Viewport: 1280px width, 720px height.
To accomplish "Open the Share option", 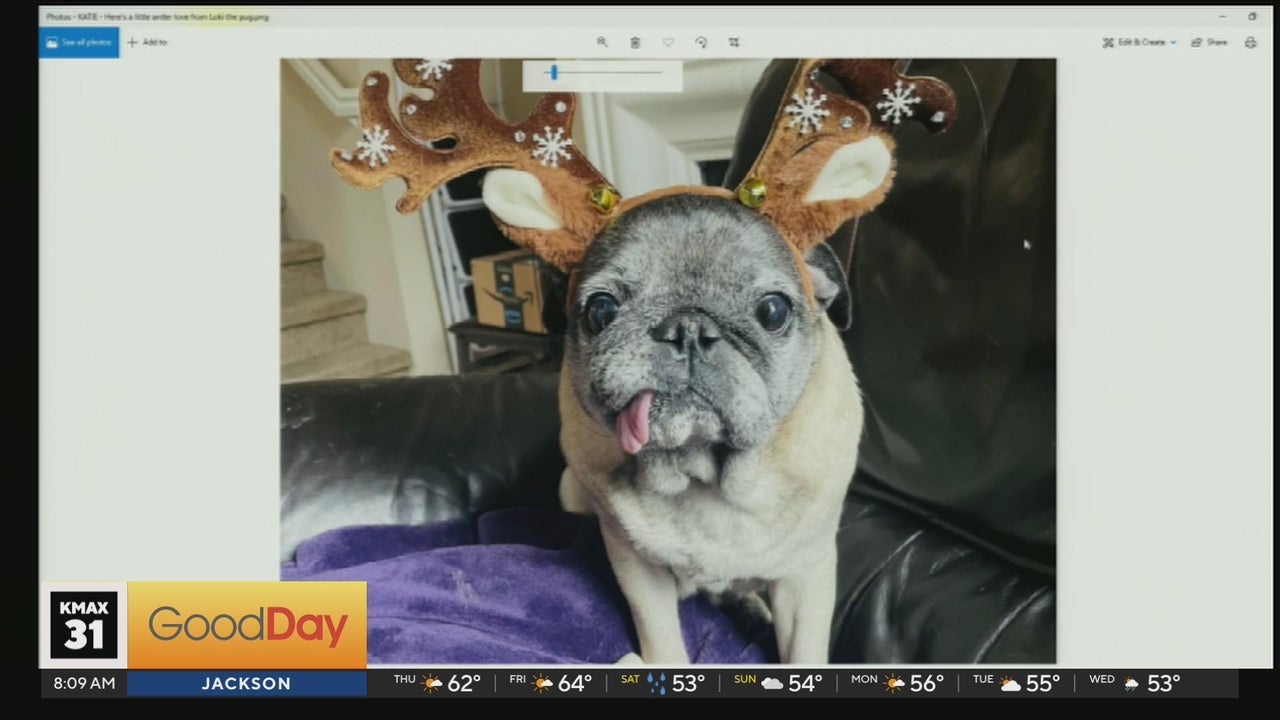I will [1209, 42].
